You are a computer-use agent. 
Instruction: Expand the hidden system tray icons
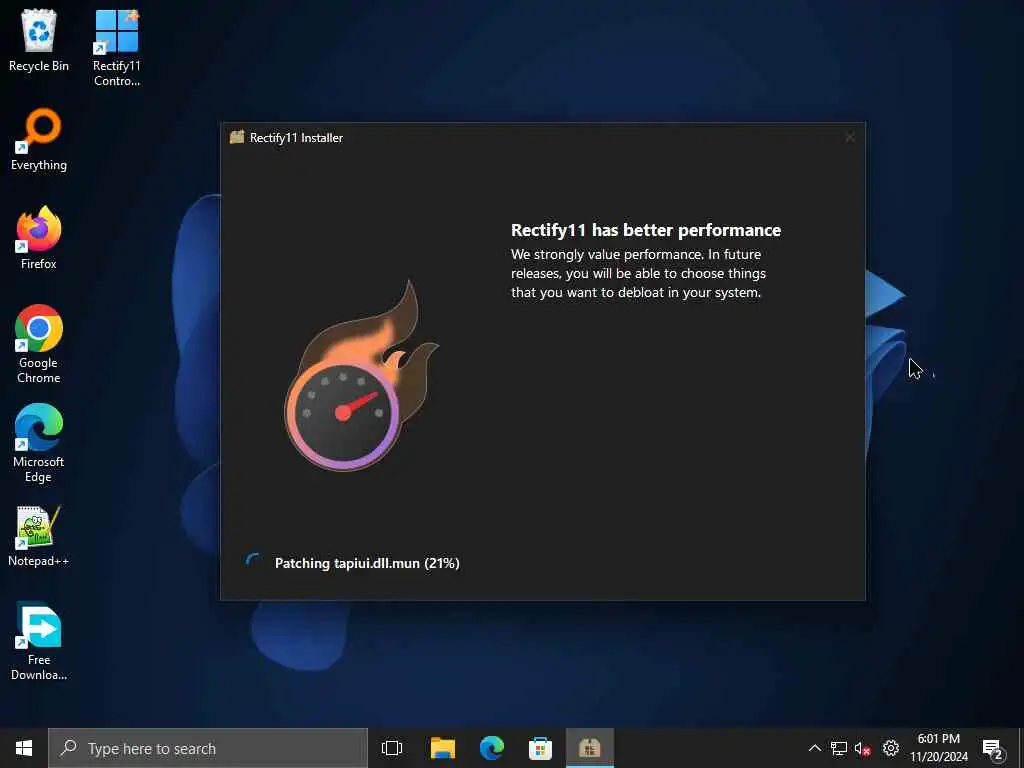(814, 748)
